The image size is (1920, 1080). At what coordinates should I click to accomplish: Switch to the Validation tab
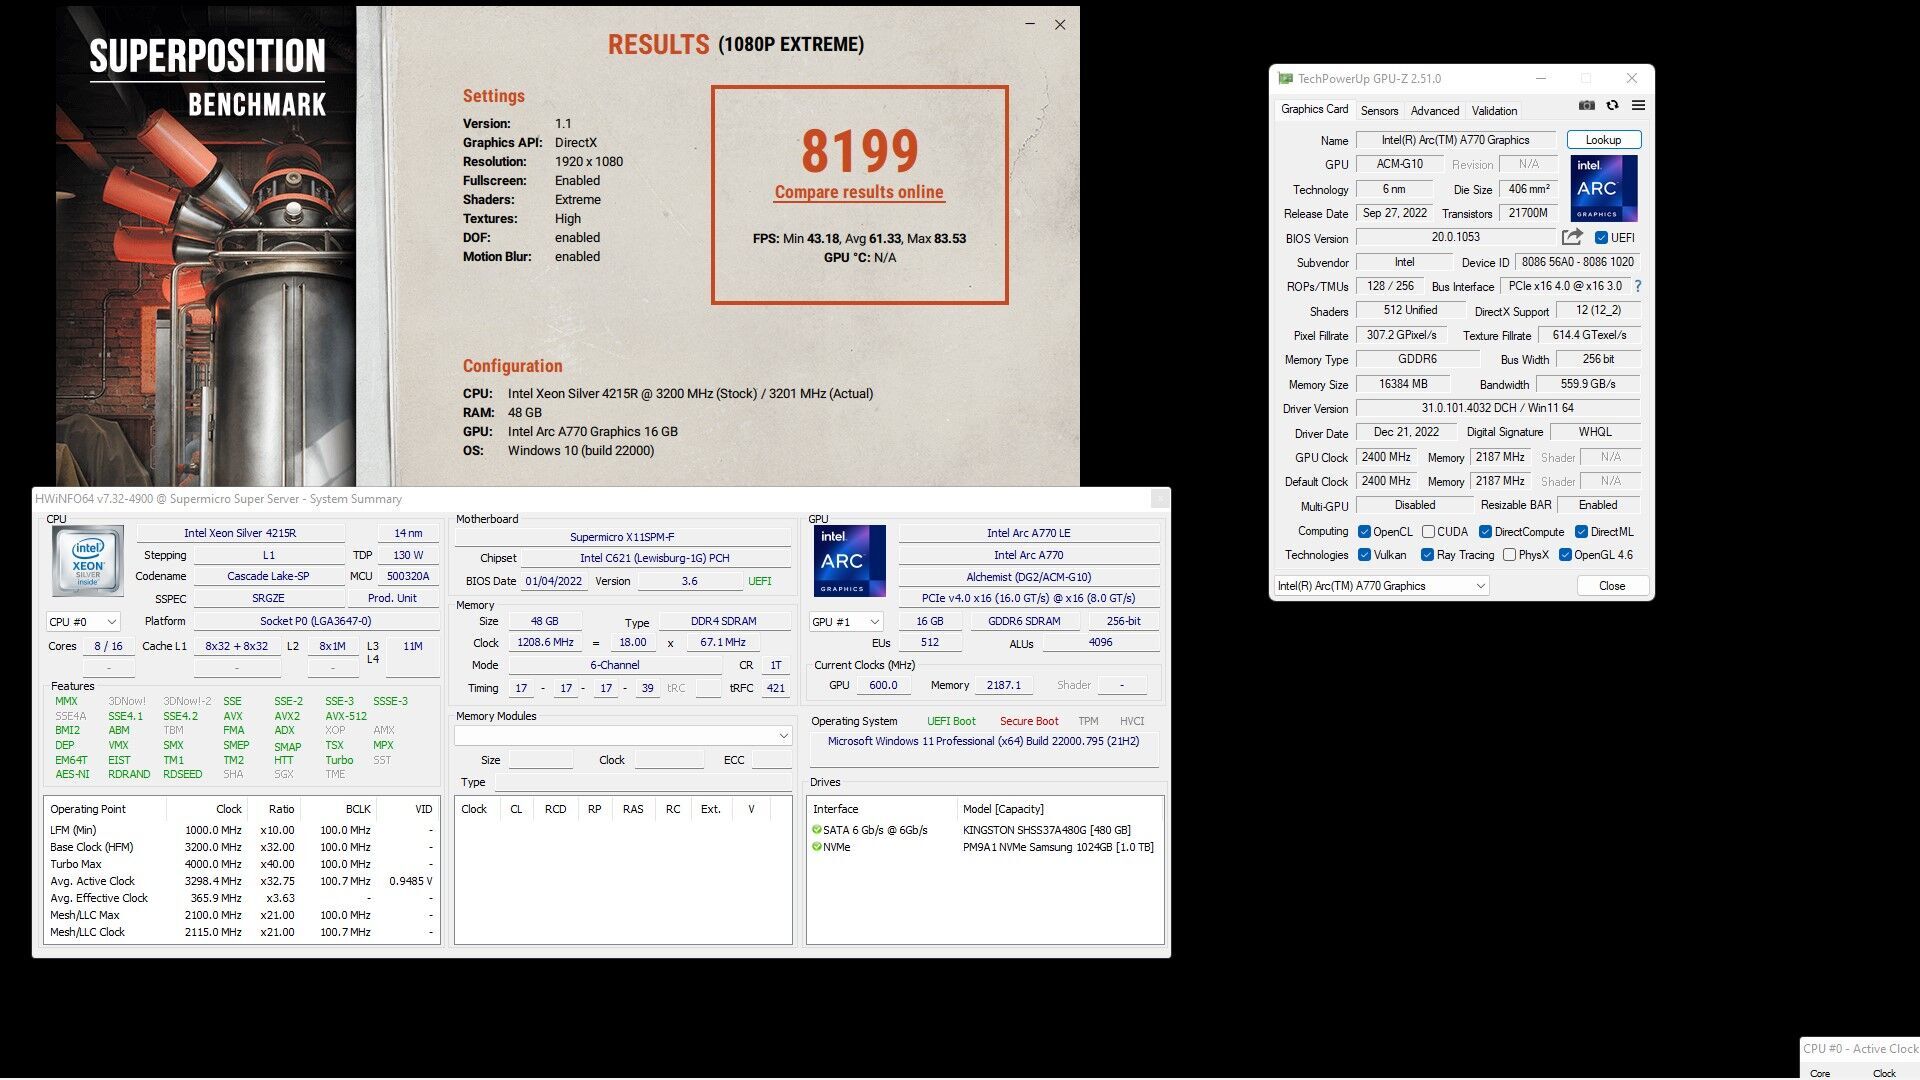coord(1494,111)
